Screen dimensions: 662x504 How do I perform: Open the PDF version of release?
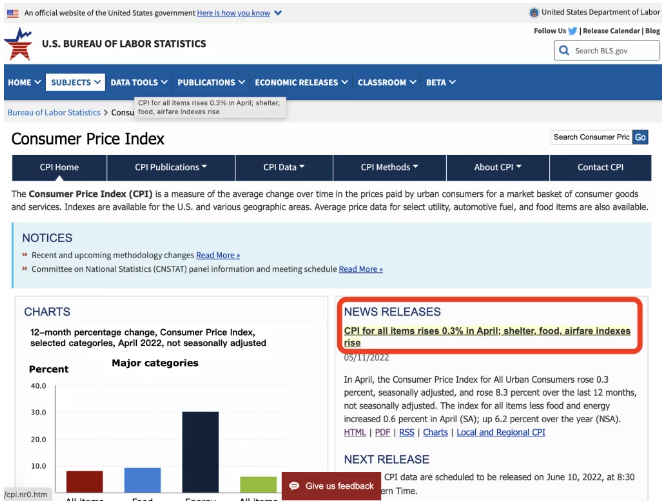(383, 432)
